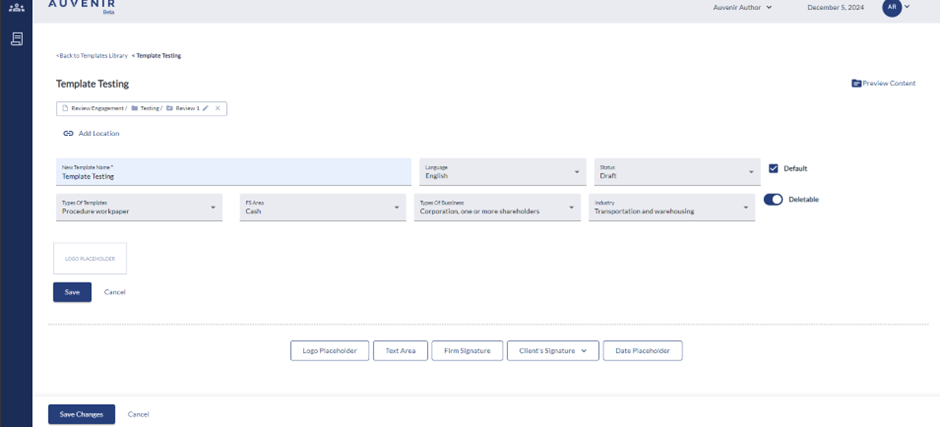Image resolution: width=940 pixels, height=427 pixels.
Task: Go back to Templates Library
Action: pos(92,56)
